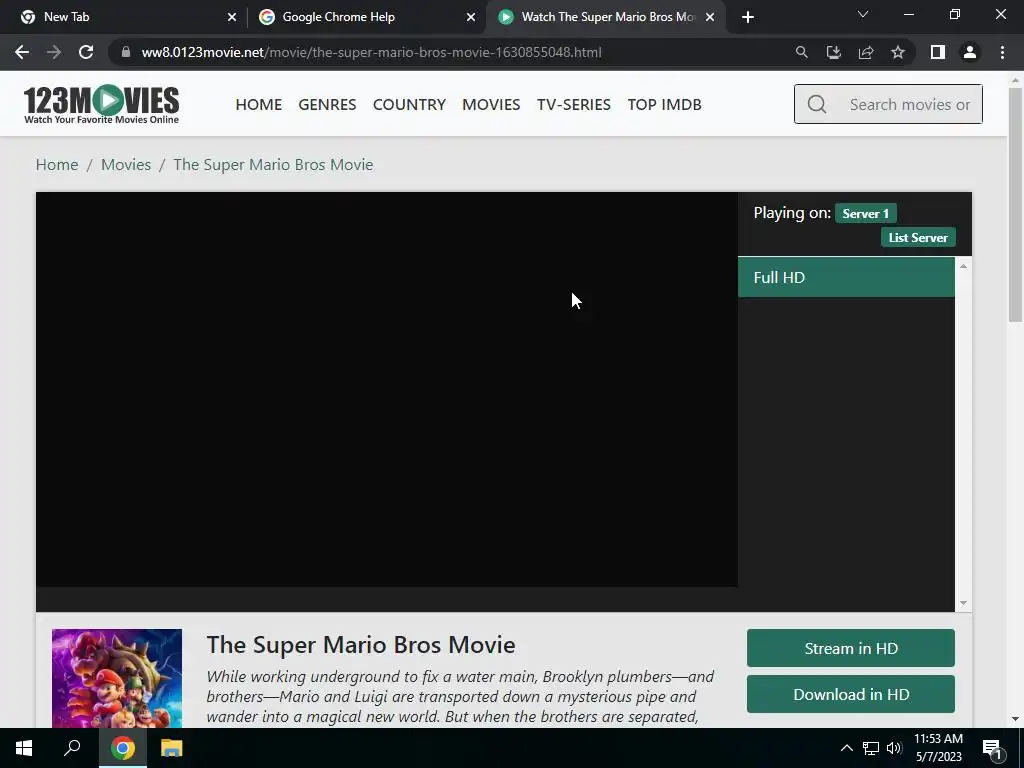
Task: Select the Server 1 badge
Action: [866, 214]
